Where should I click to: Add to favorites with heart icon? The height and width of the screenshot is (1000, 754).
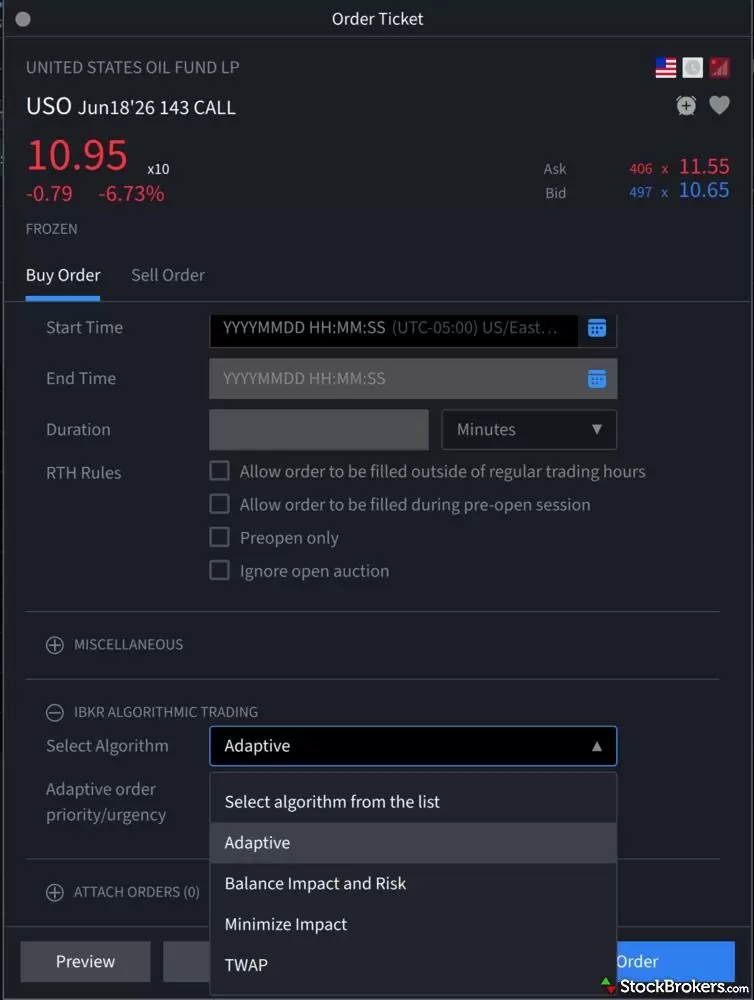click(719, 105)
